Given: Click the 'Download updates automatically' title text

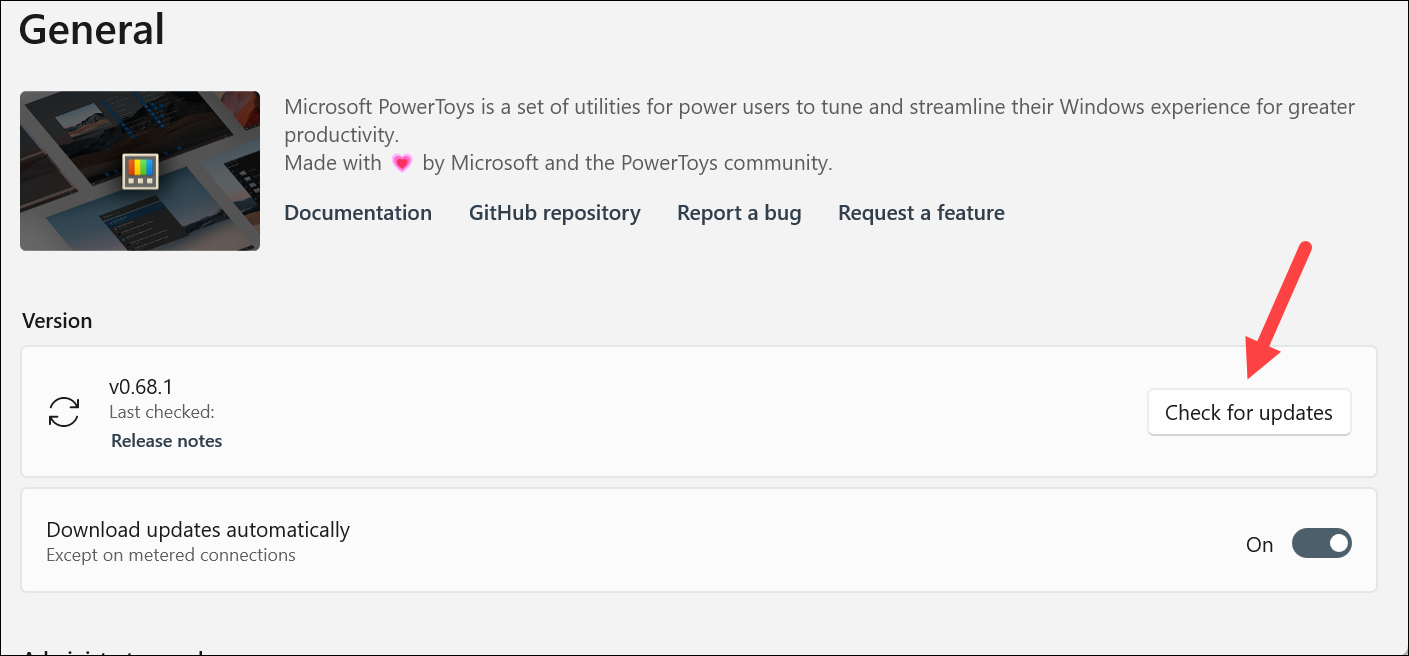Looking at the screenshot, I should (x=198, y=530).
